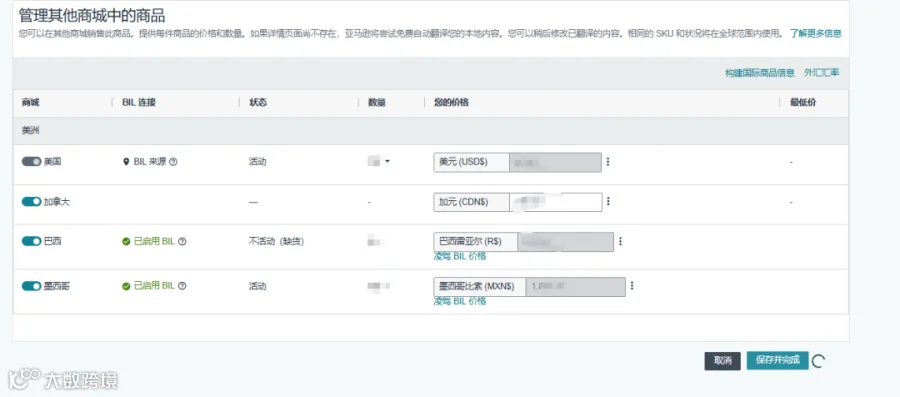The image size is (900, 397).
Task: Click the 取消 button
Action: (x=723, y=361)
